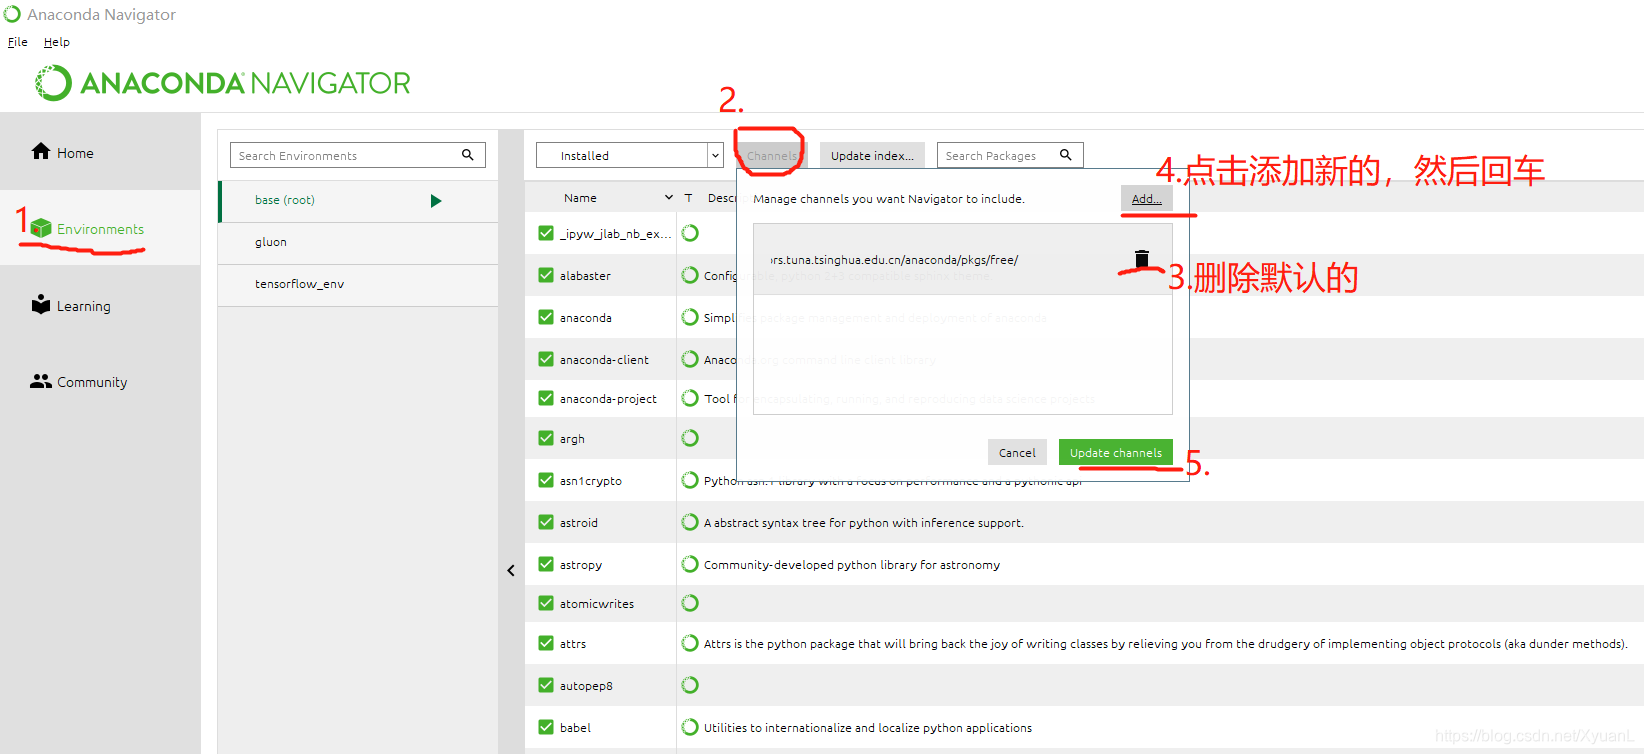Screen dimensions: 1644x754
Task: Click the status circle for babel
Action: [x=690, y=727]
